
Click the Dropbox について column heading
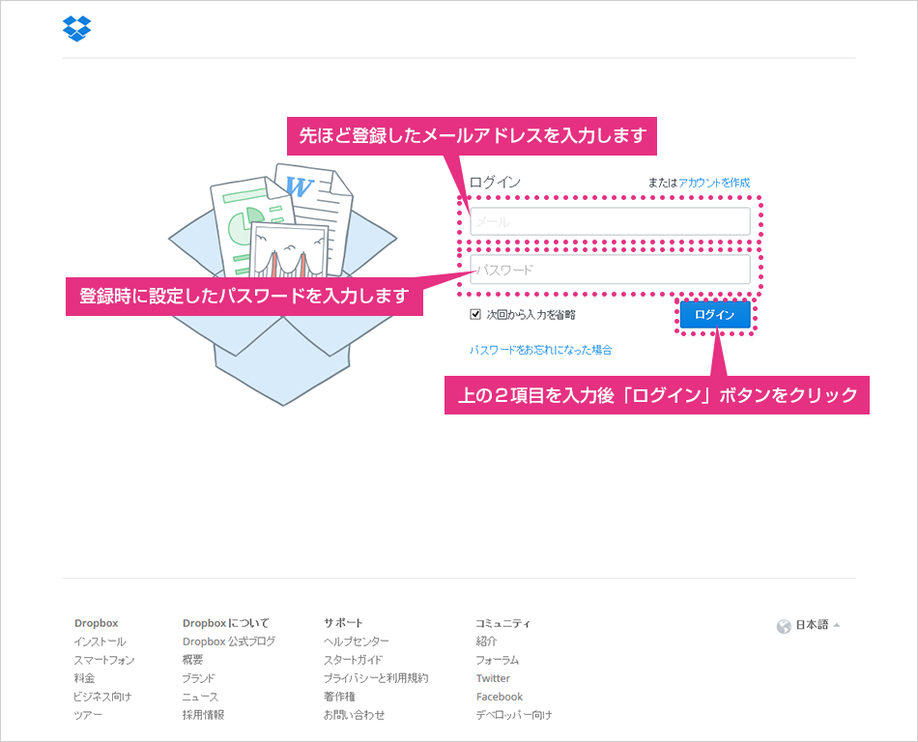pos(226,623)
